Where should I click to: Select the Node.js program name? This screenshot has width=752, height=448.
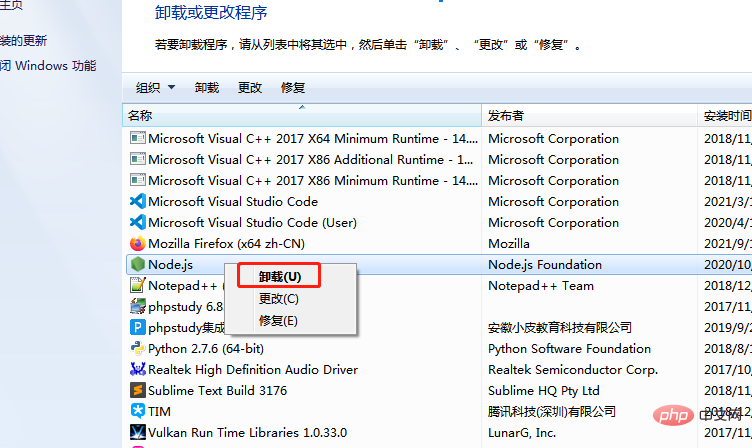[x=171, y=265]
